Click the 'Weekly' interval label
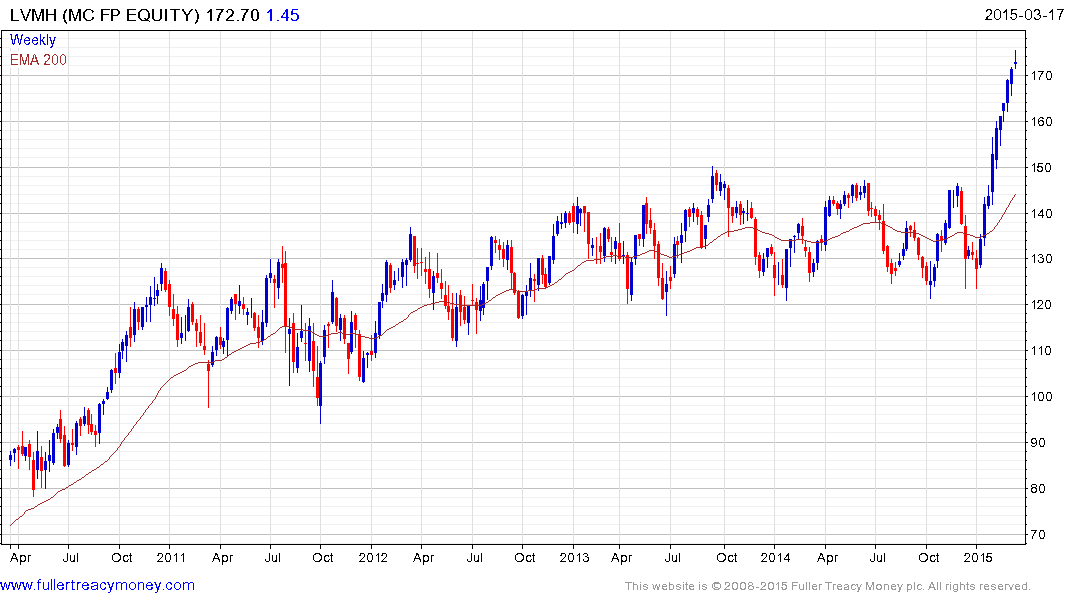 click(33, 40)
